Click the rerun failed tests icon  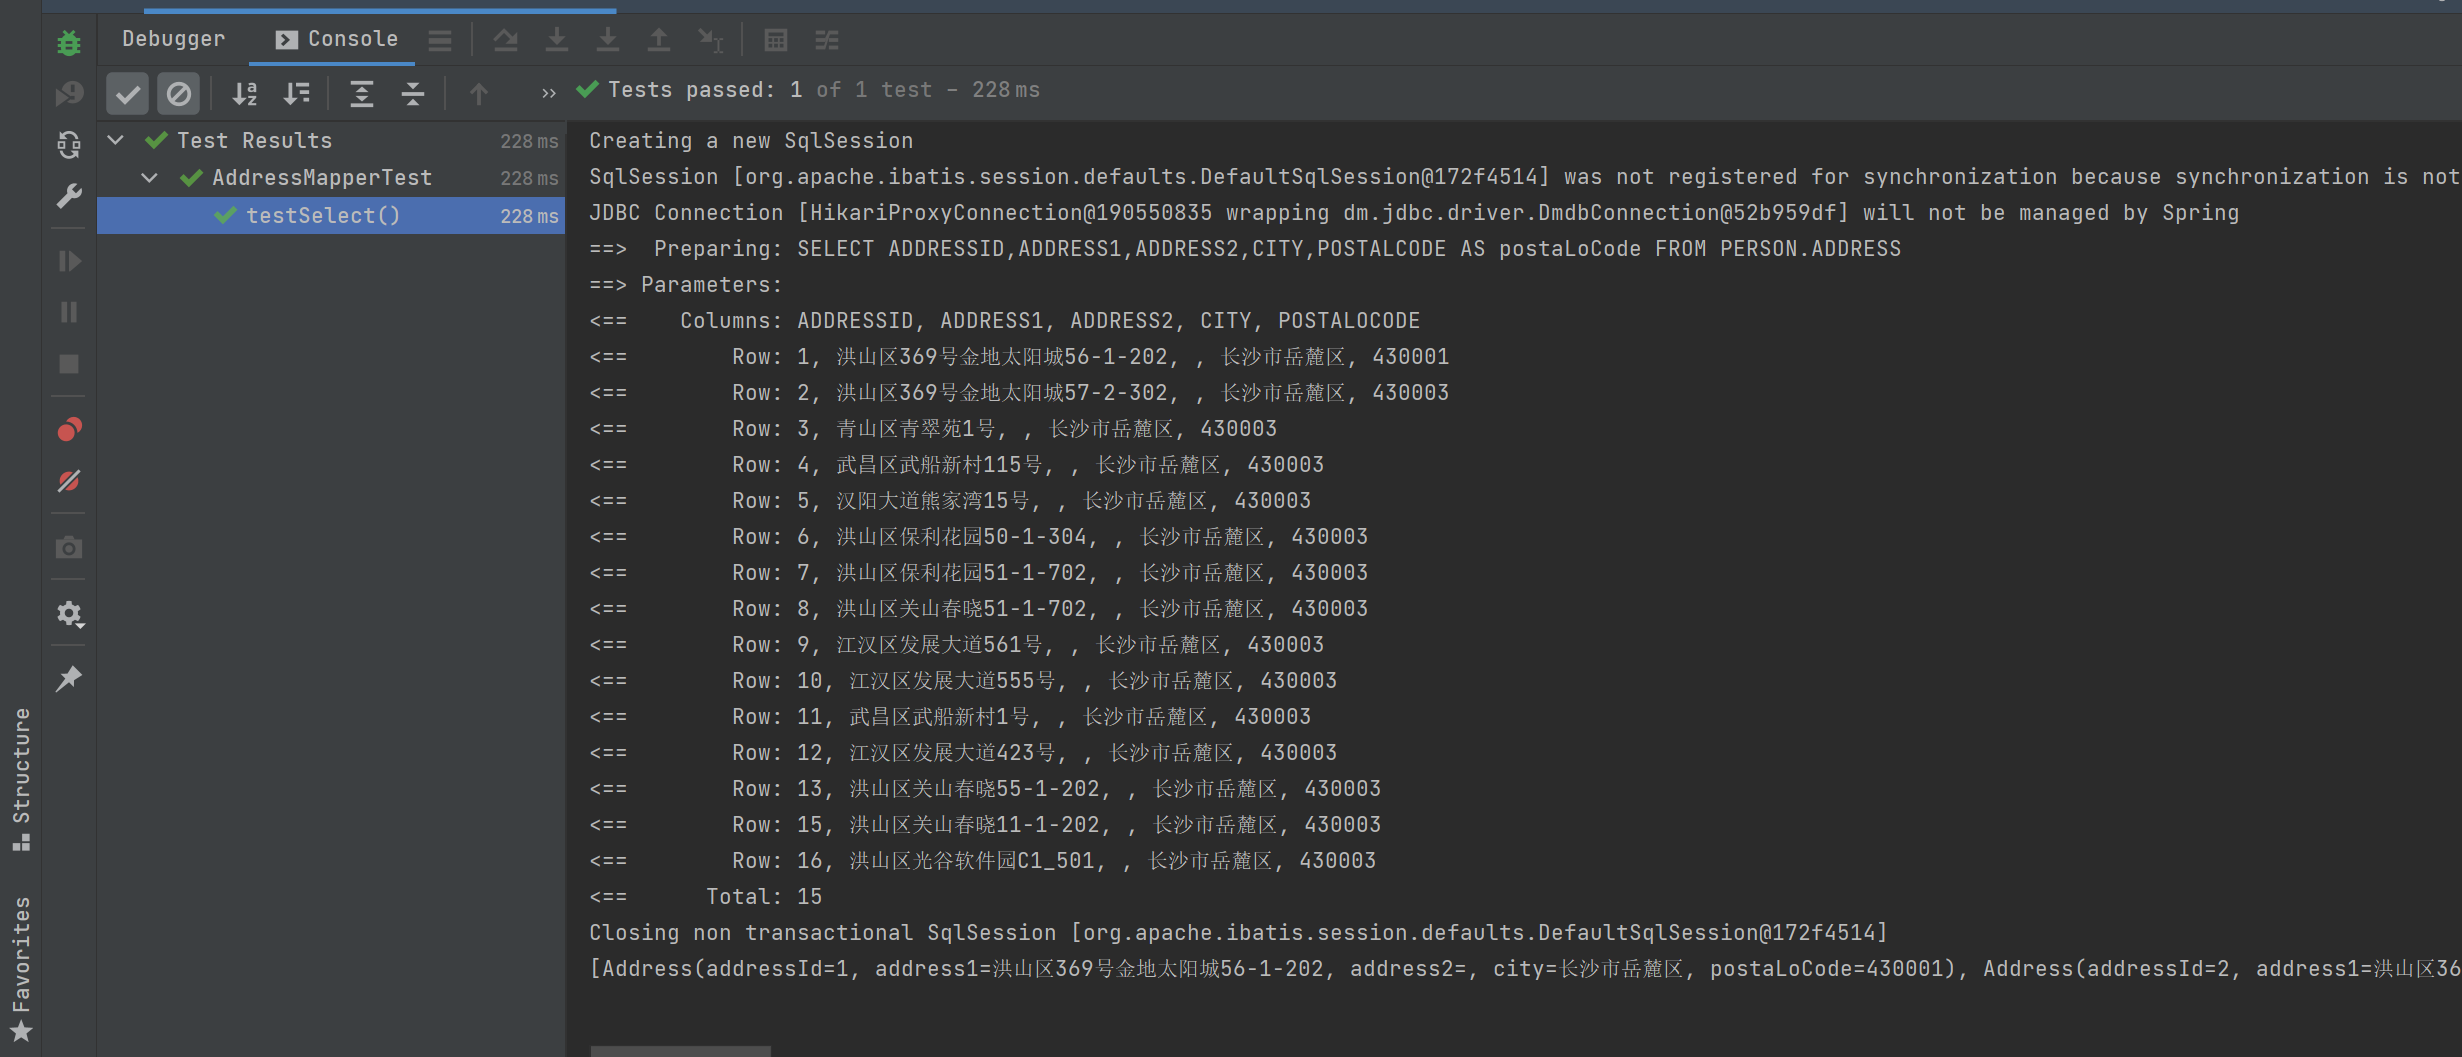pos(68,93)
